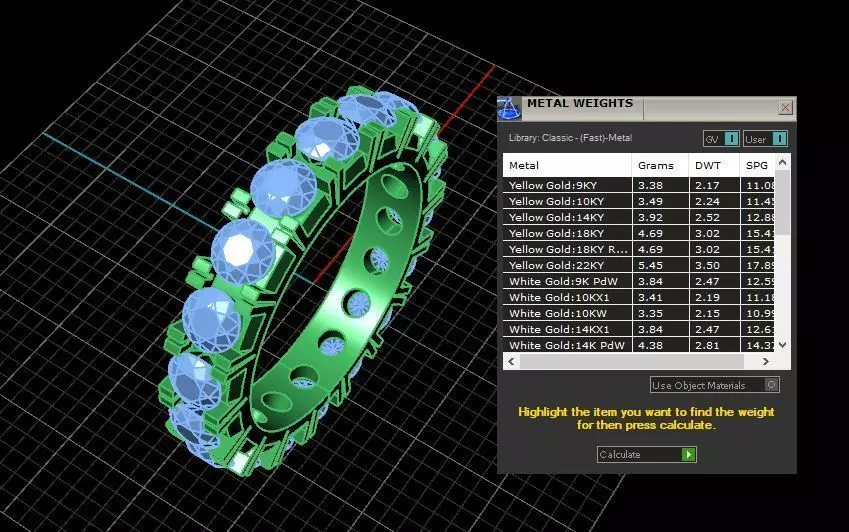849x532 pixels.
Task: Enable the Use Object Materials option
Action: click(714, 385)
